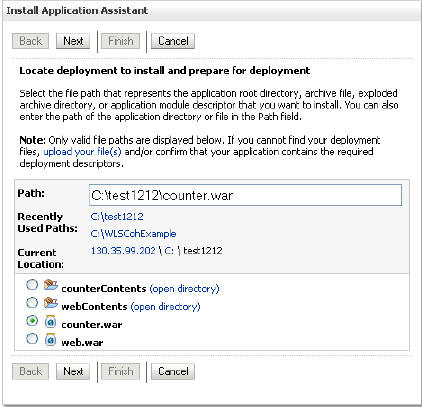Click inside the Path input field
Viewport: 422px width, 407px height.
245,195
